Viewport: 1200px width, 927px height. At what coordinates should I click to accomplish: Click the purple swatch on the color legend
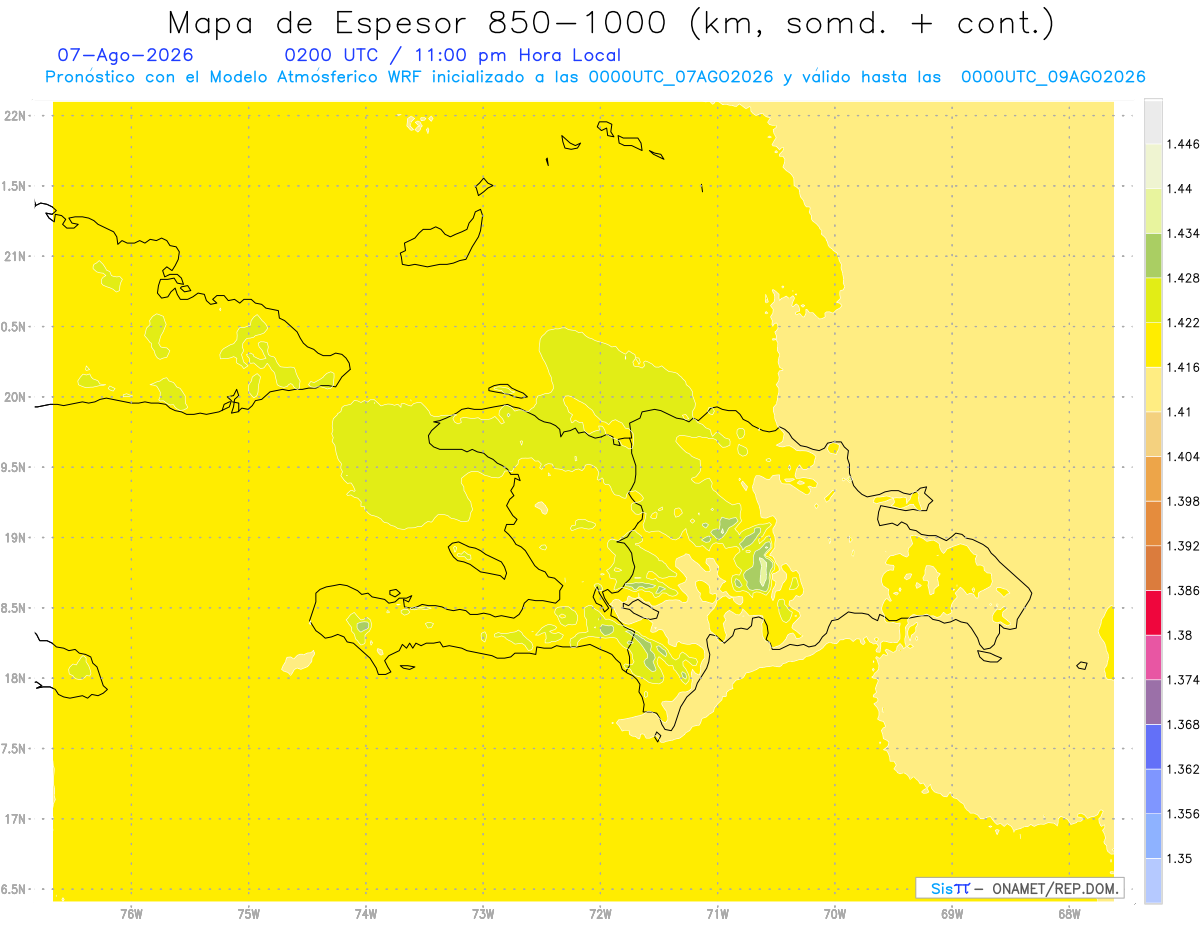tap(1153, 702)
